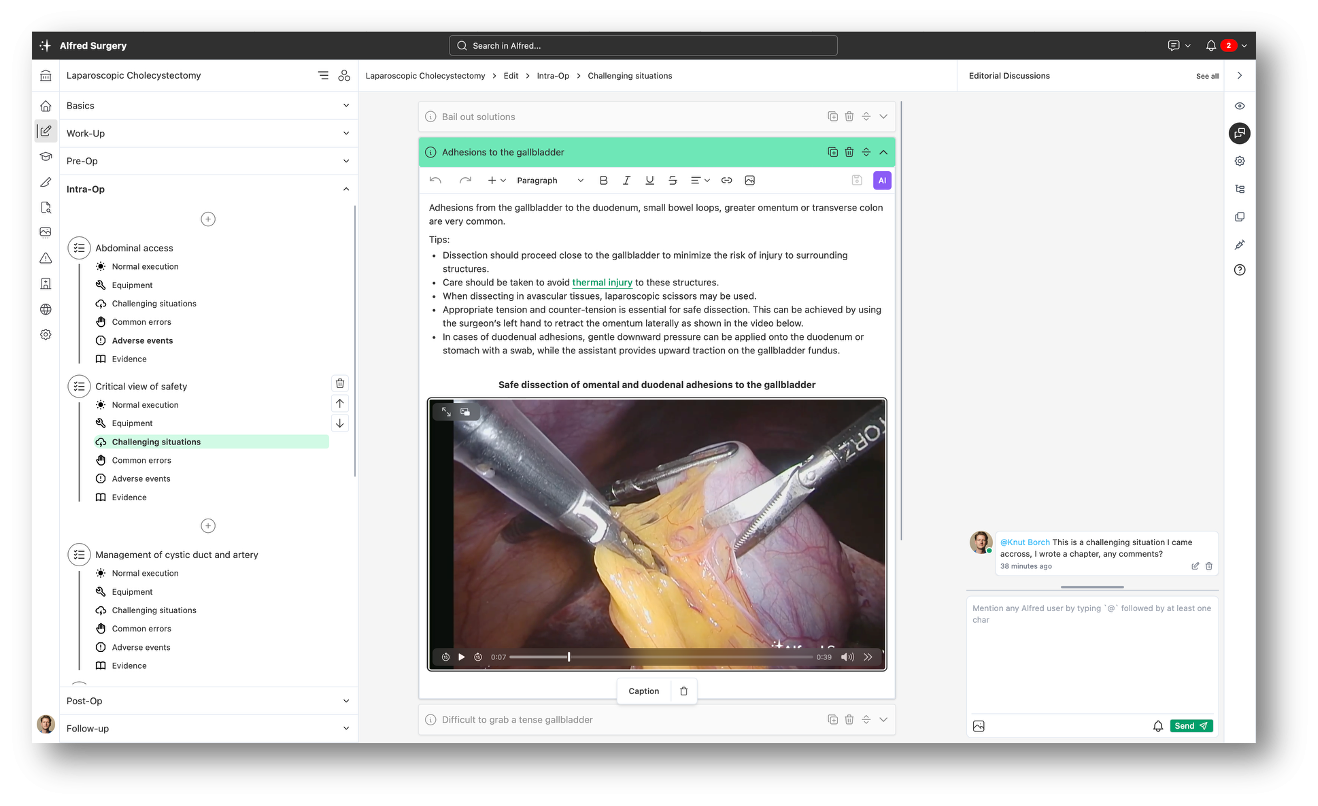
Task: Go to Intra-Op in the breadcrumb
Action: (x=553, y=76)
